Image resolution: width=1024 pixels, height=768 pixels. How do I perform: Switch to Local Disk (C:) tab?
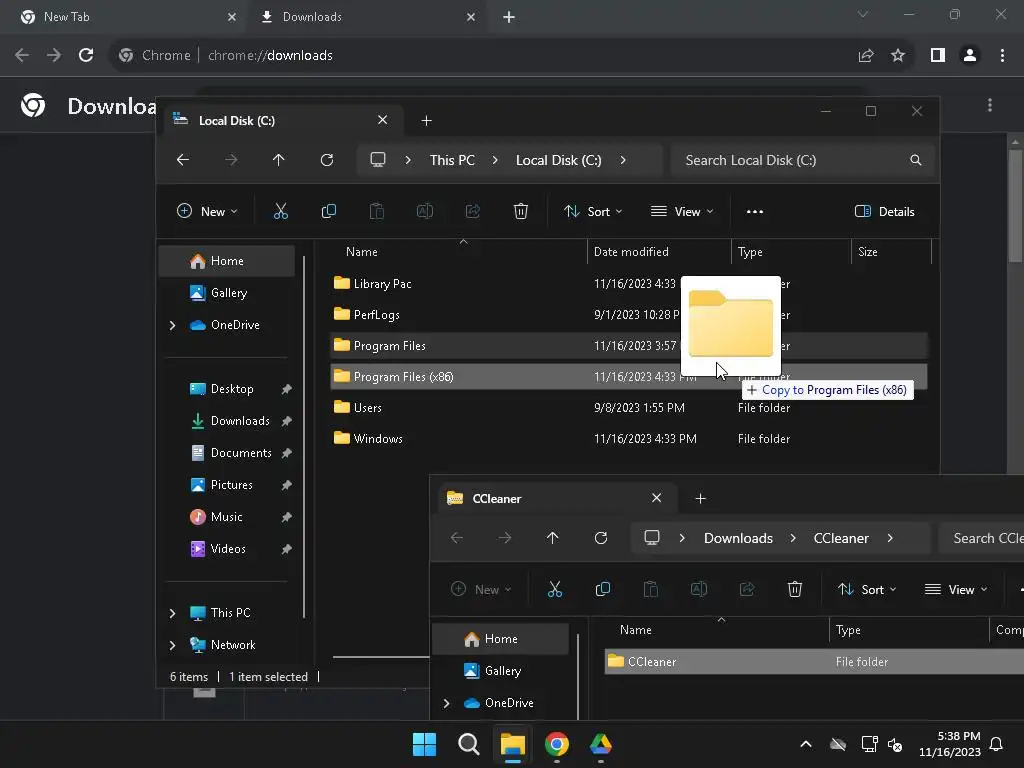coord(281,121)
